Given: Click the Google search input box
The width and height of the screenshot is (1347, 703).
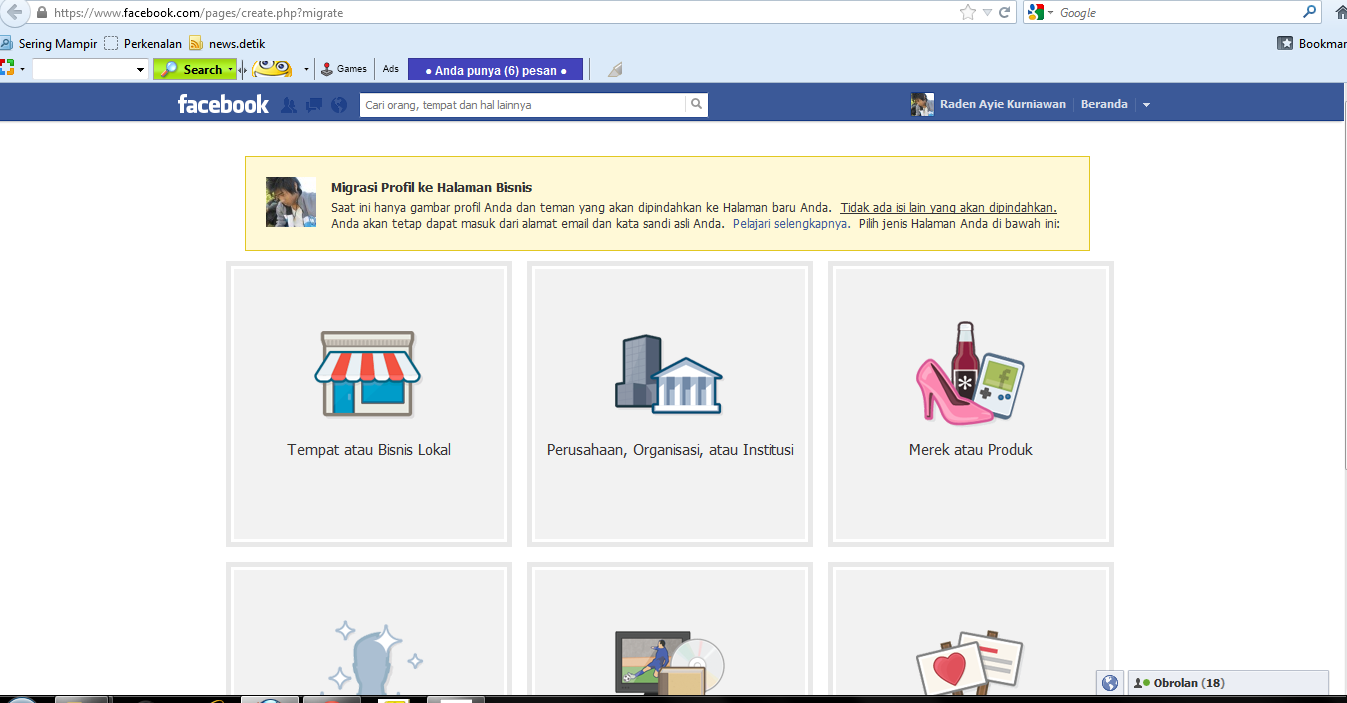Looking at the screenshot, I should tap(1179, 12).
